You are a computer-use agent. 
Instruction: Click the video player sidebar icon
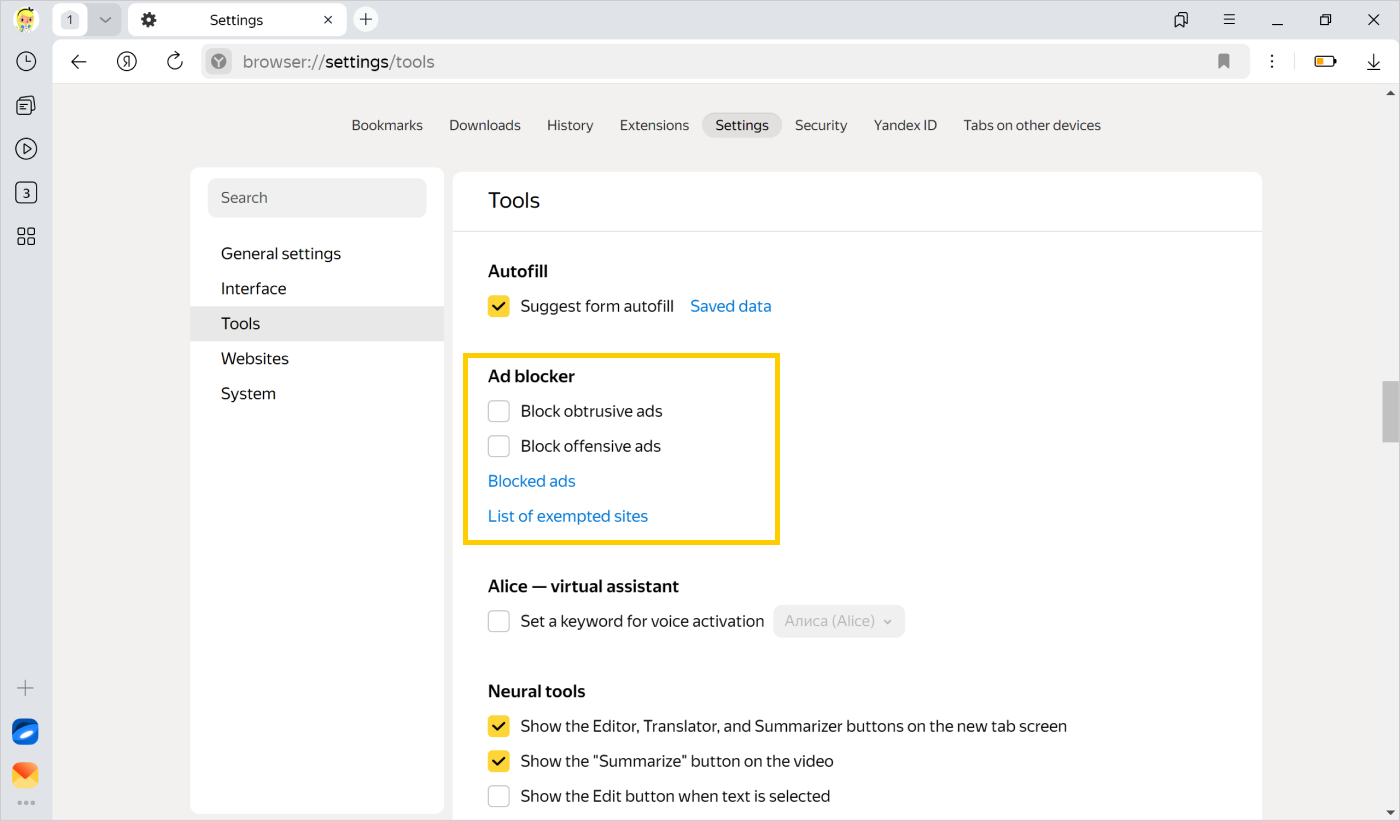26,149
